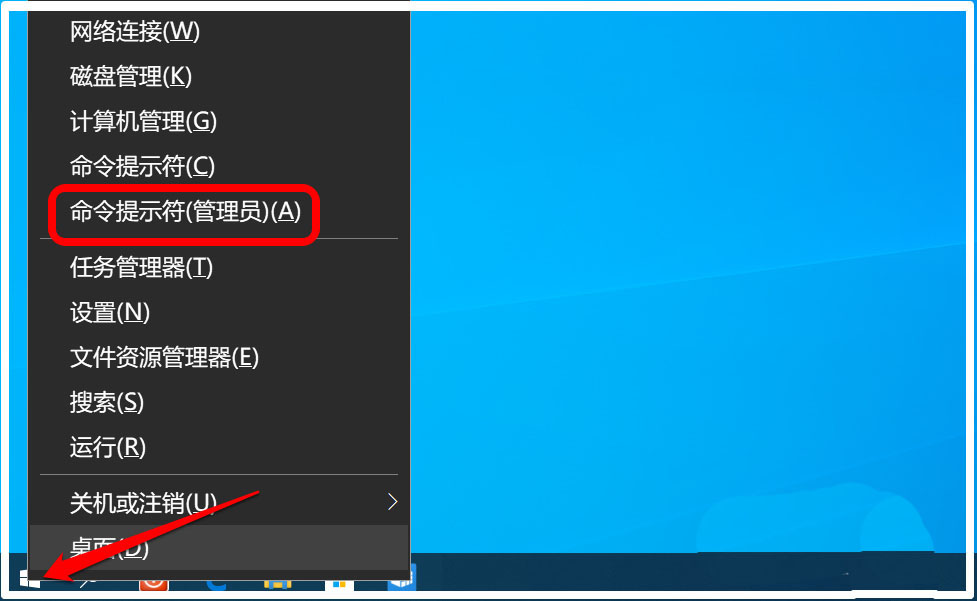Expand 关机或注销 submenu arrow
Image resolution: width=977 pixels, height=601 pixels.
click(x=392, y=501)
